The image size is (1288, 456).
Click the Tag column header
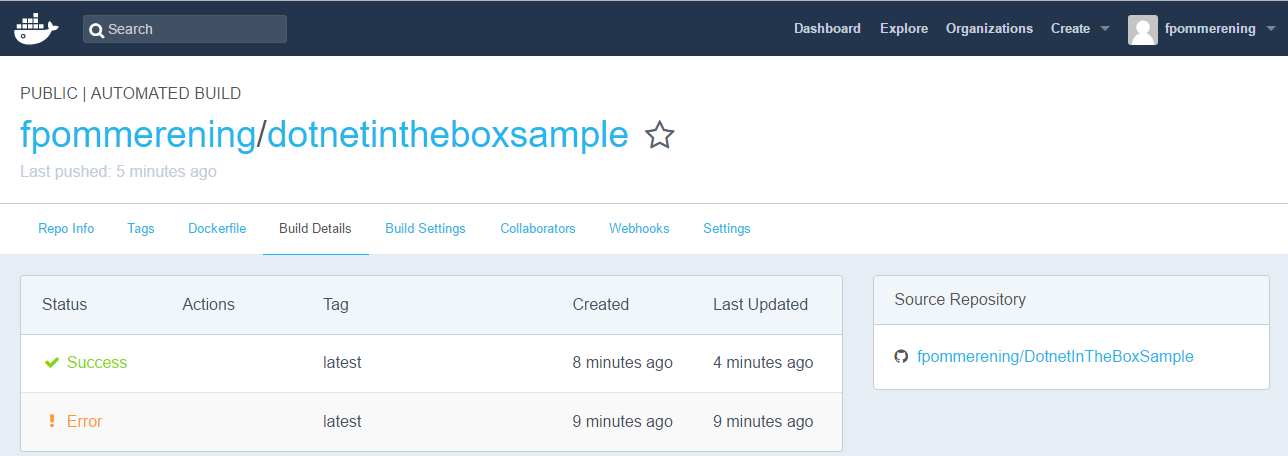point(336,305)
